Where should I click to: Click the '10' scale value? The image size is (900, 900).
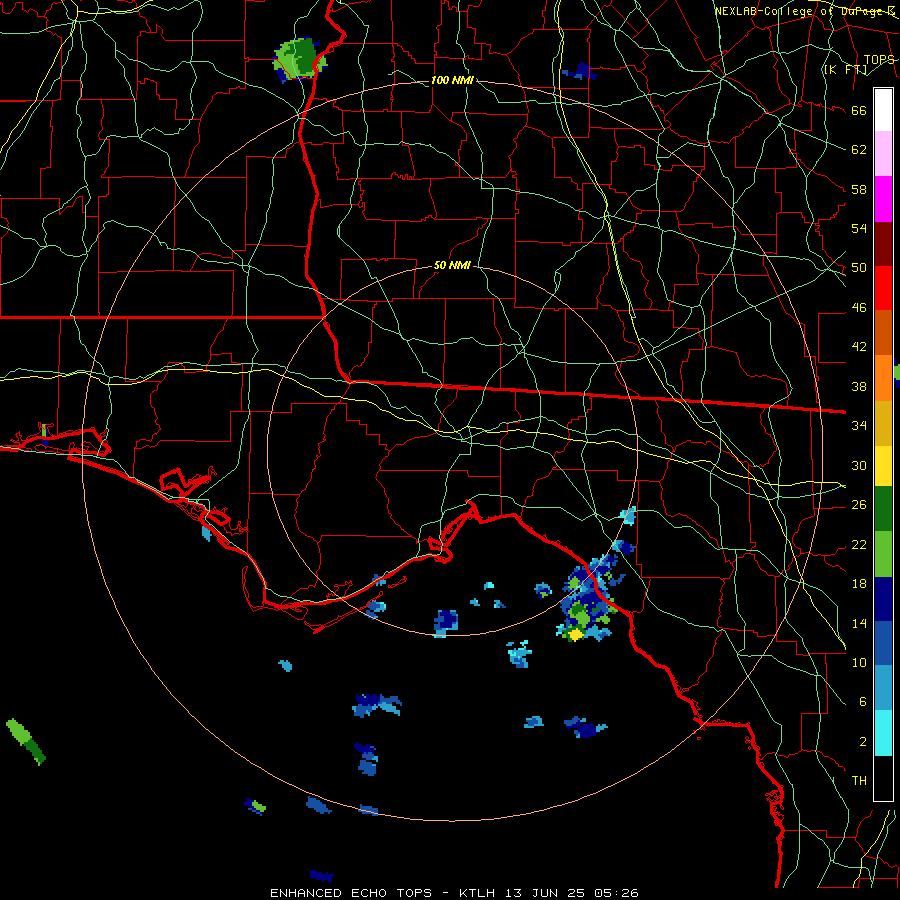pos(859,662)
